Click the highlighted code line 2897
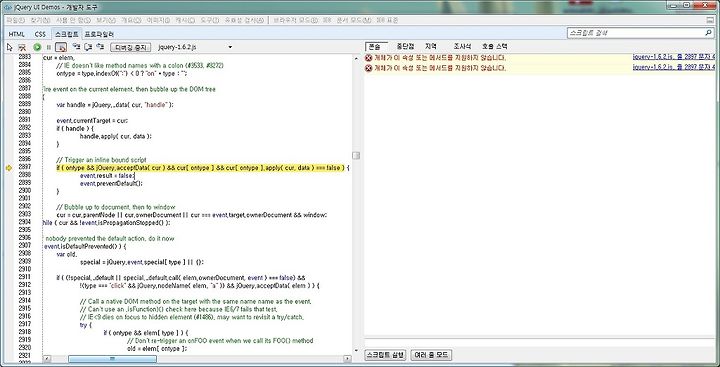The image size is (720, 367). (202, 168)
